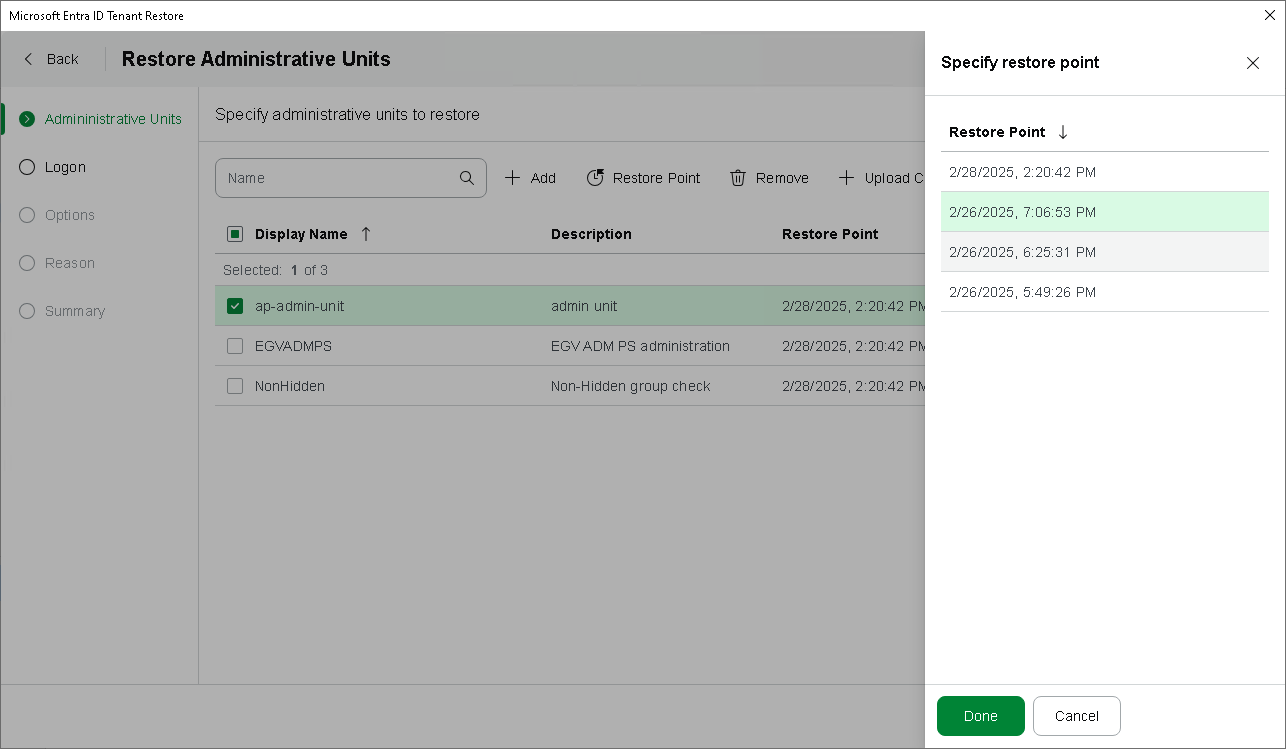Click the Cancel button

1076,716
